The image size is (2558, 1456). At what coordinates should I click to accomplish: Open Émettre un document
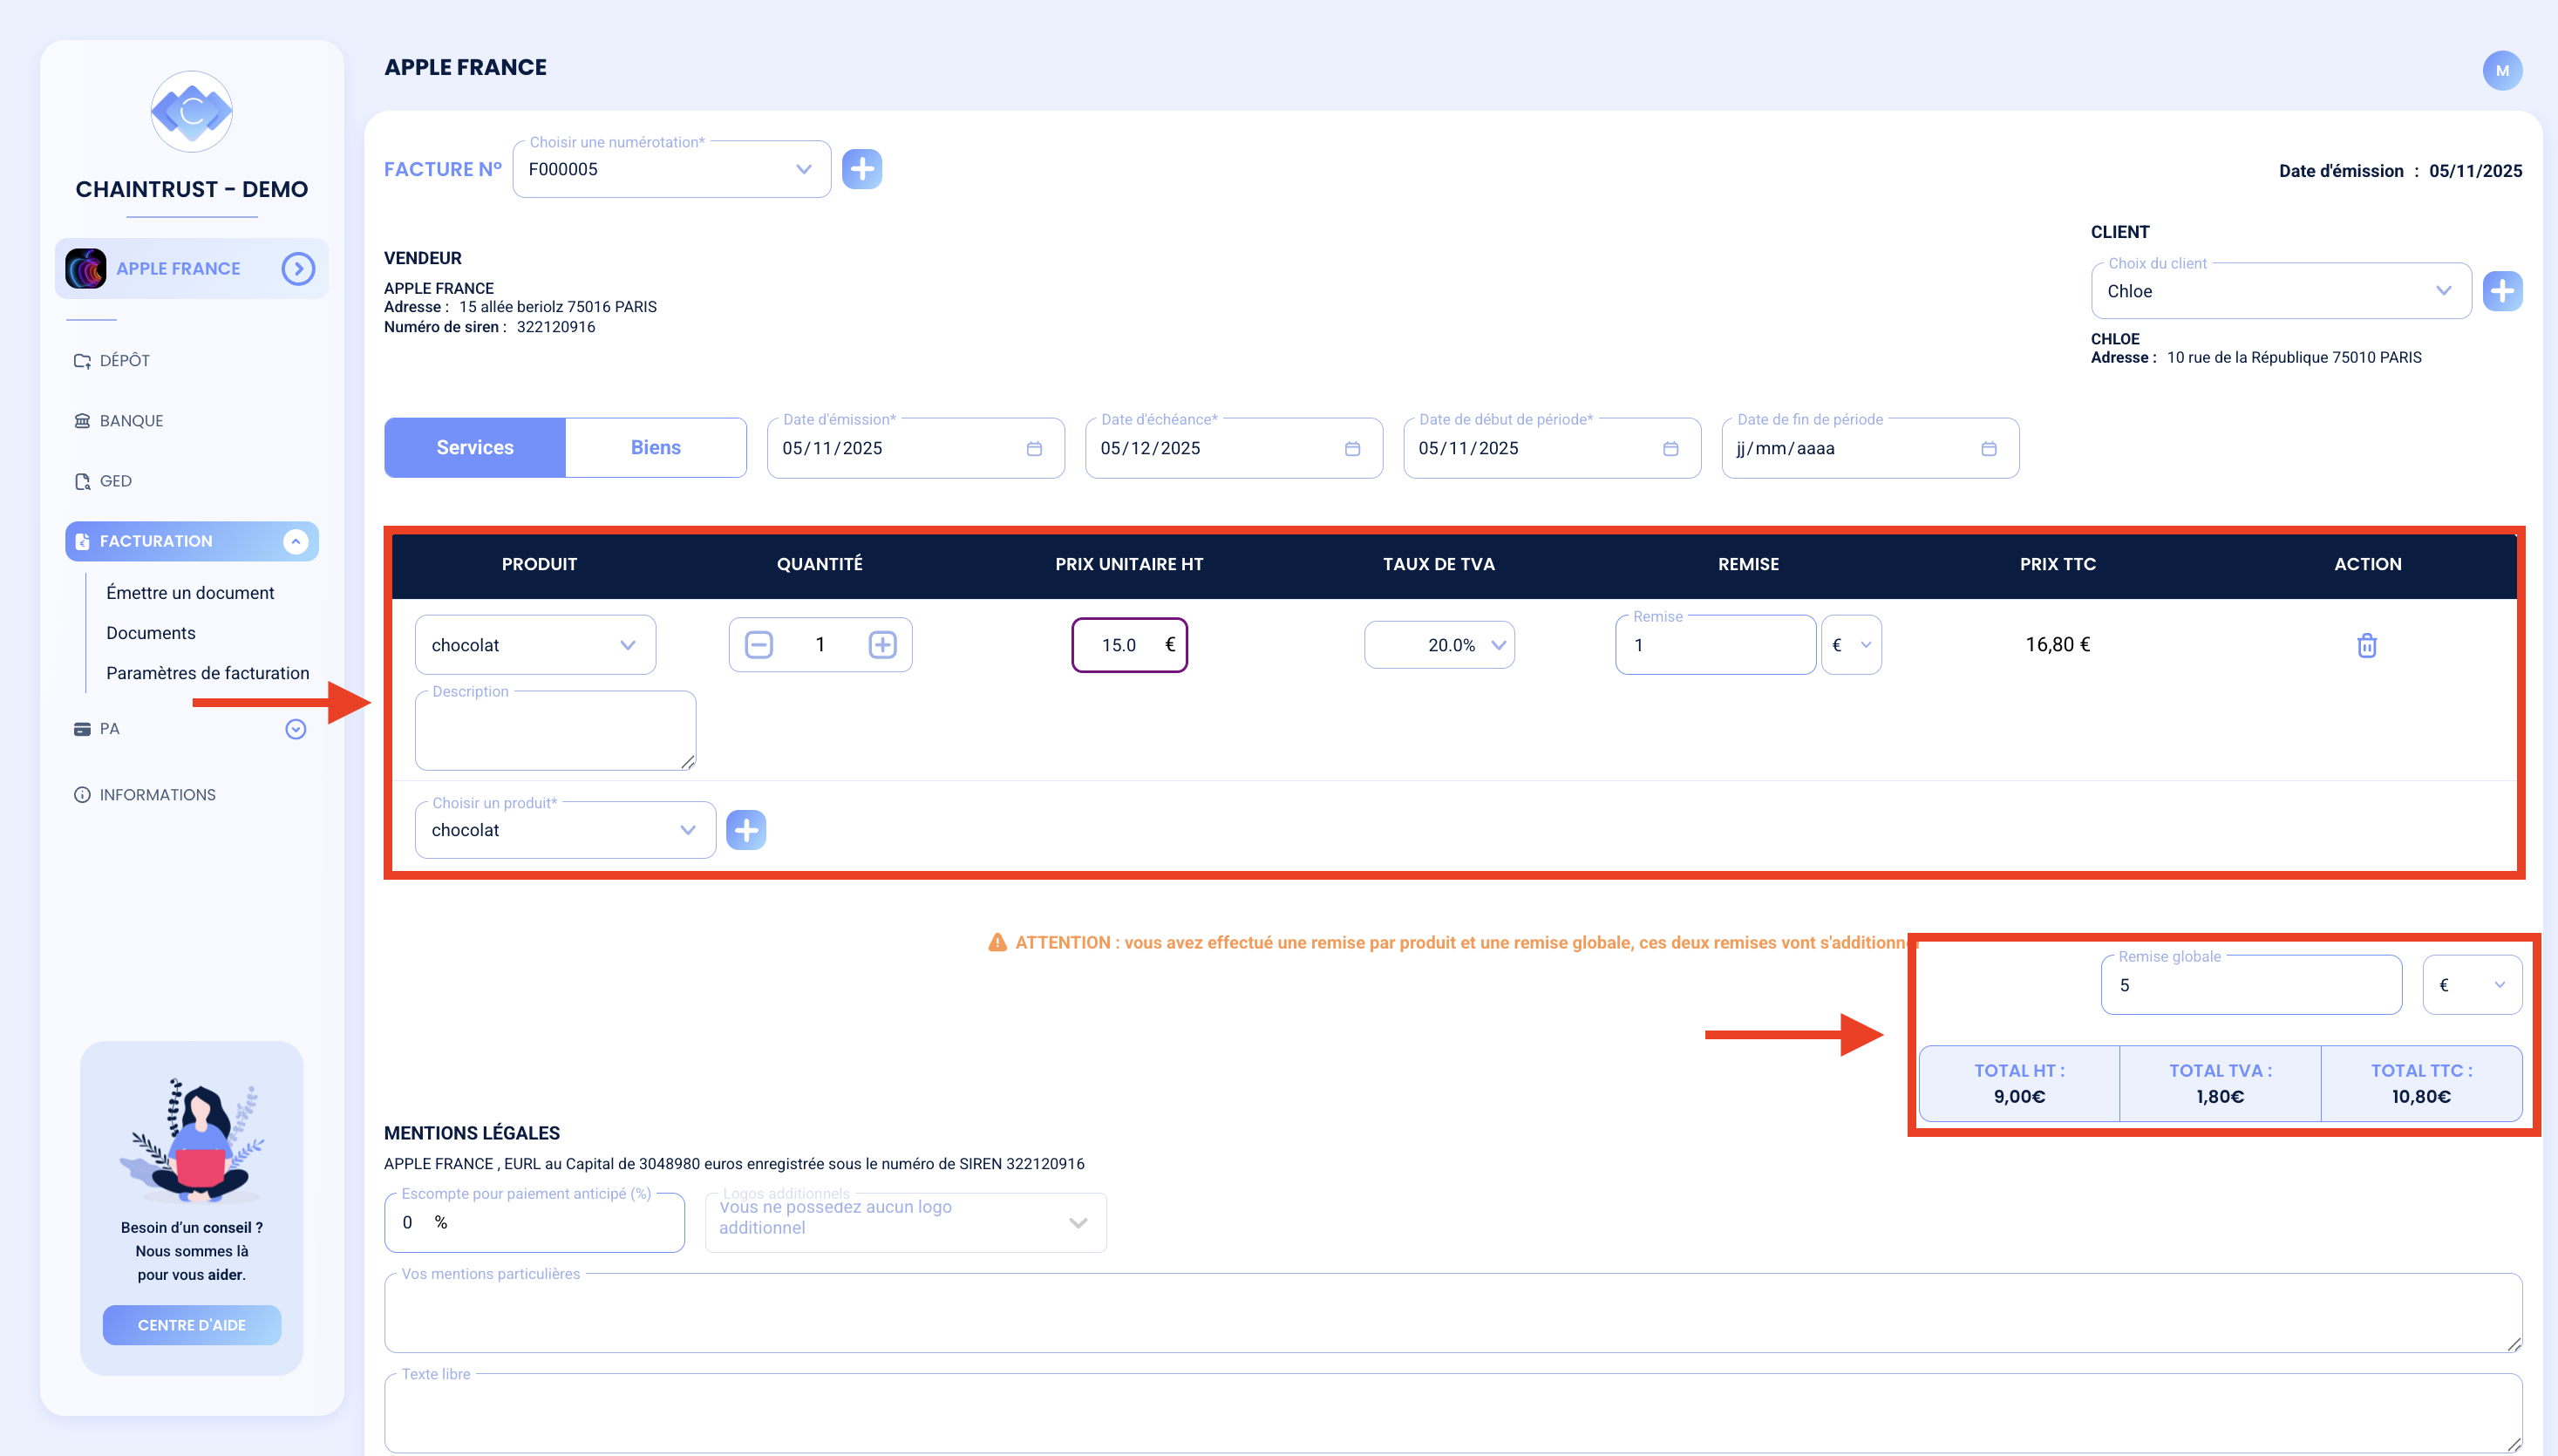coord(190,593)
